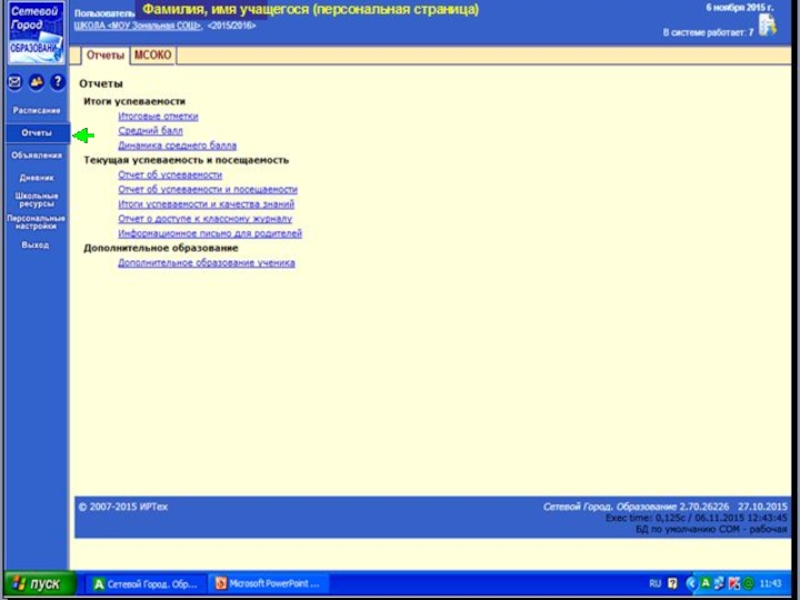Select the Отчеты tab
800x600 pixels.
(105, 56)
